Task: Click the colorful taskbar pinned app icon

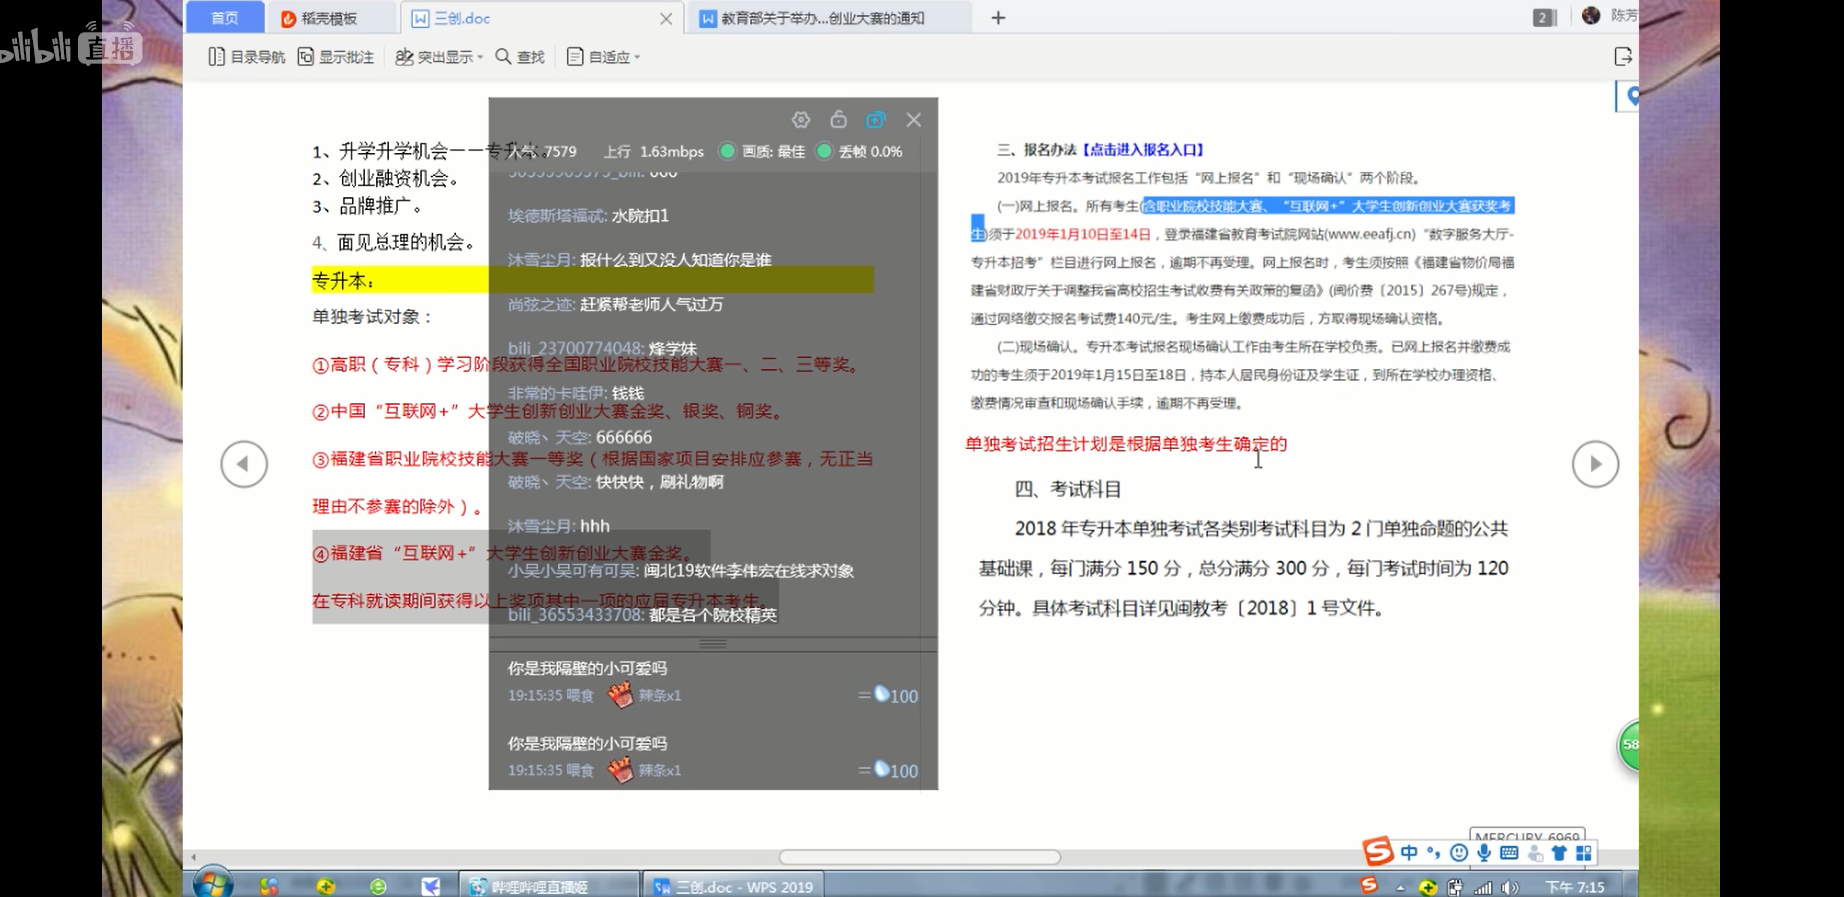Action: point(269,886)
